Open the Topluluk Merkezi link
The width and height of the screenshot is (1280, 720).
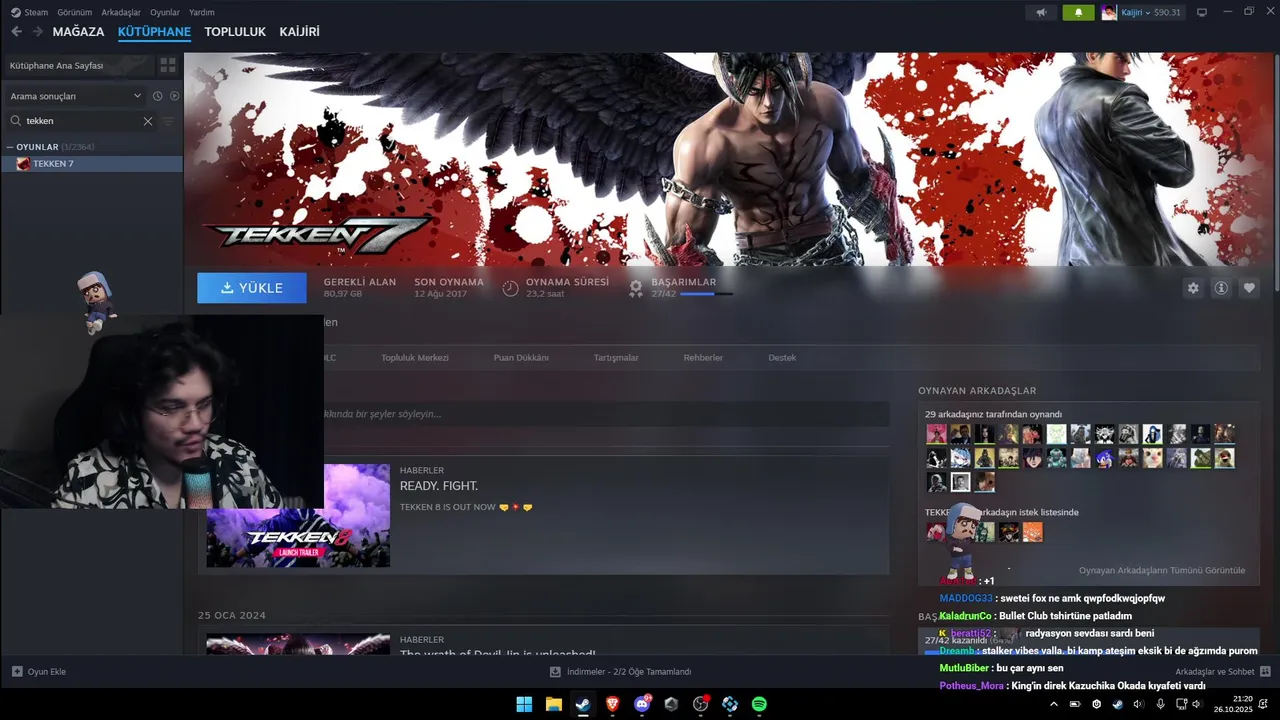(x=415, y=357)
